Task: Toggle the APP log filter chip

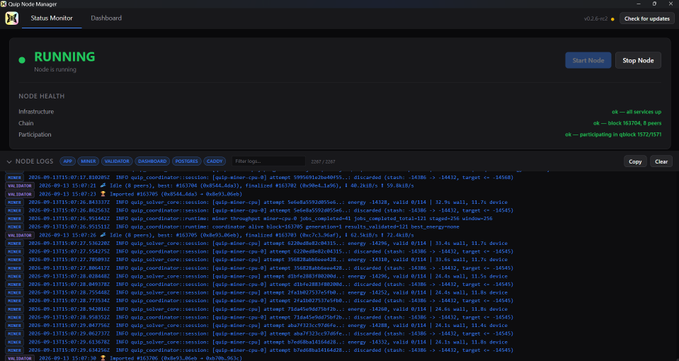Action: 68,161
